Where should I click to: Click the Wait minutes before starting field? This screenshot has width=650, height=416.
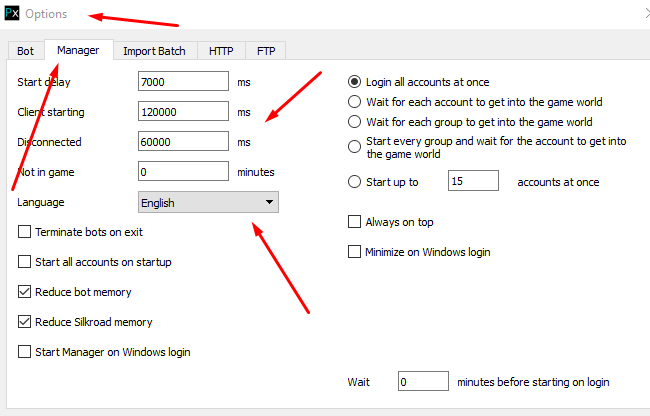pyautogui.click(x=422, y=381)
